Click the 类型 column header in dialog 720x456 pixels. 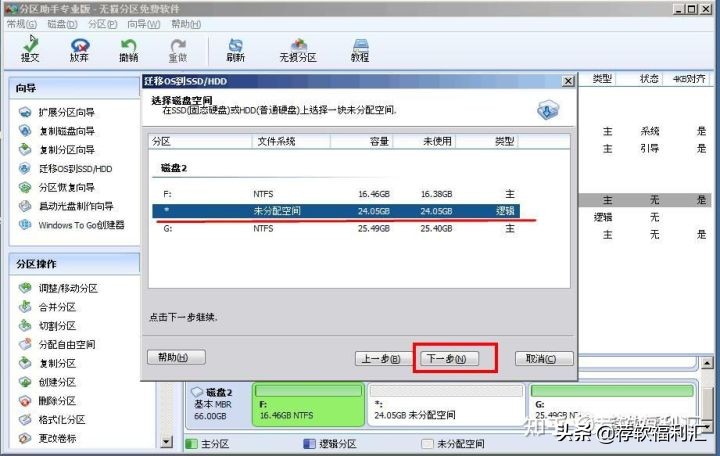click(487, 141)
